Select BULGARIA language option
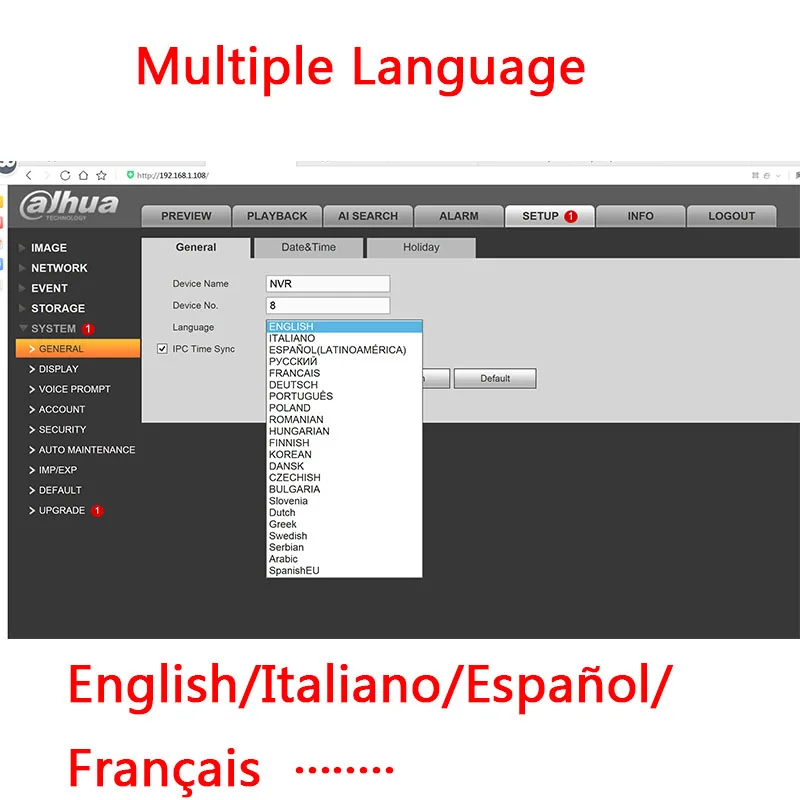The image size is (800, 800). 344,489
